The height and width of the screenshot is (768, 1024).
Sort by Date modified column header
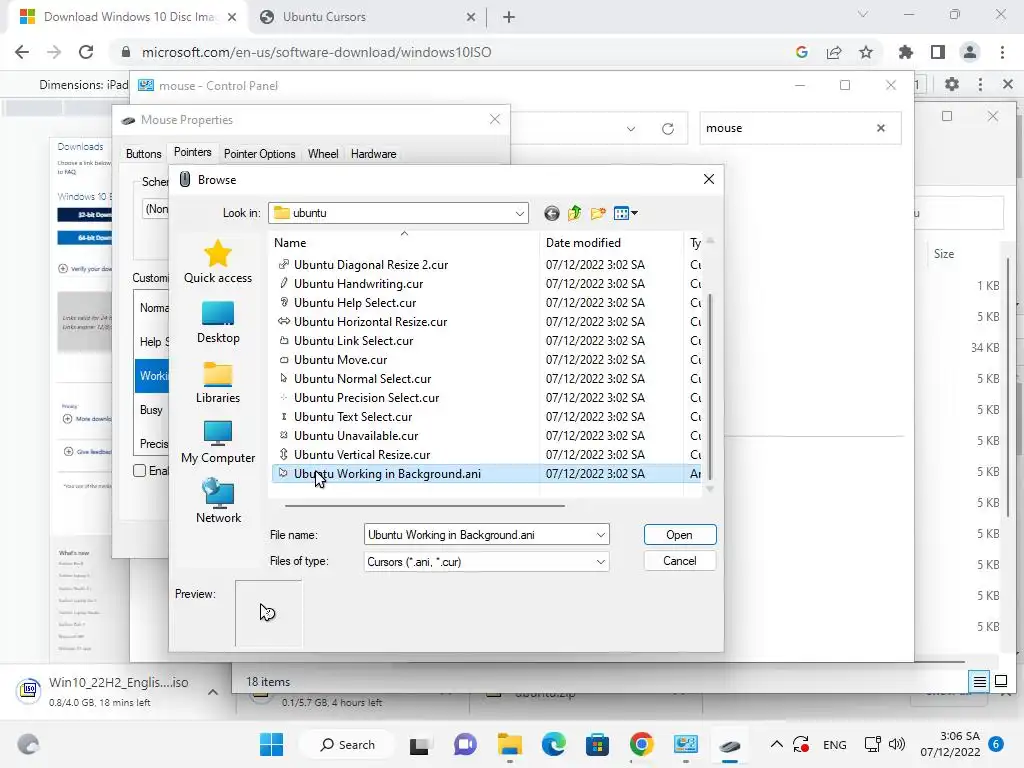611,242
